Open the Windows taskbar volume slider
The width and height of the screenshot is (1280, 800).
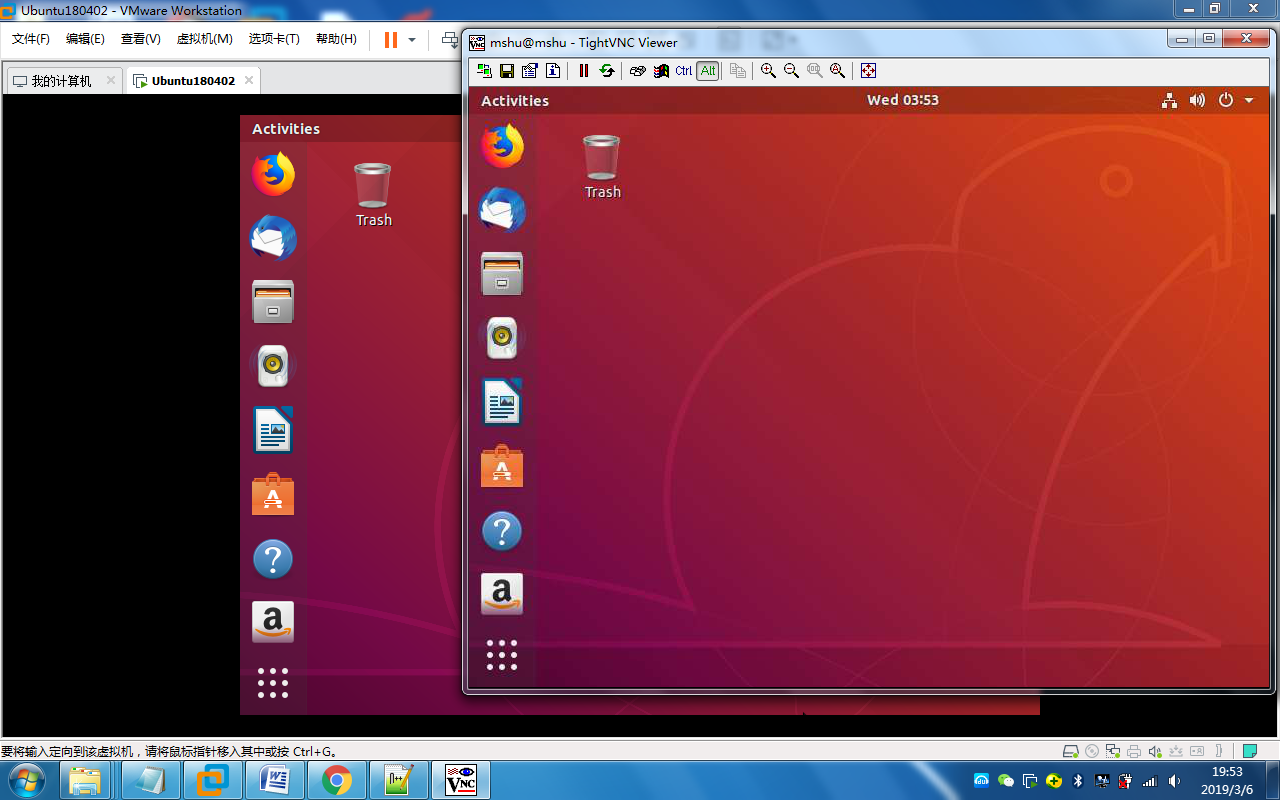coord(1174,781)
